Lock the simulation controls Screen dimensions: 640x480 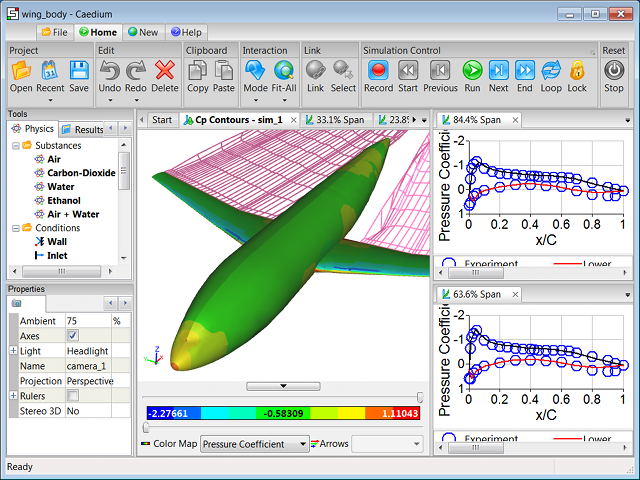(577, 76)
